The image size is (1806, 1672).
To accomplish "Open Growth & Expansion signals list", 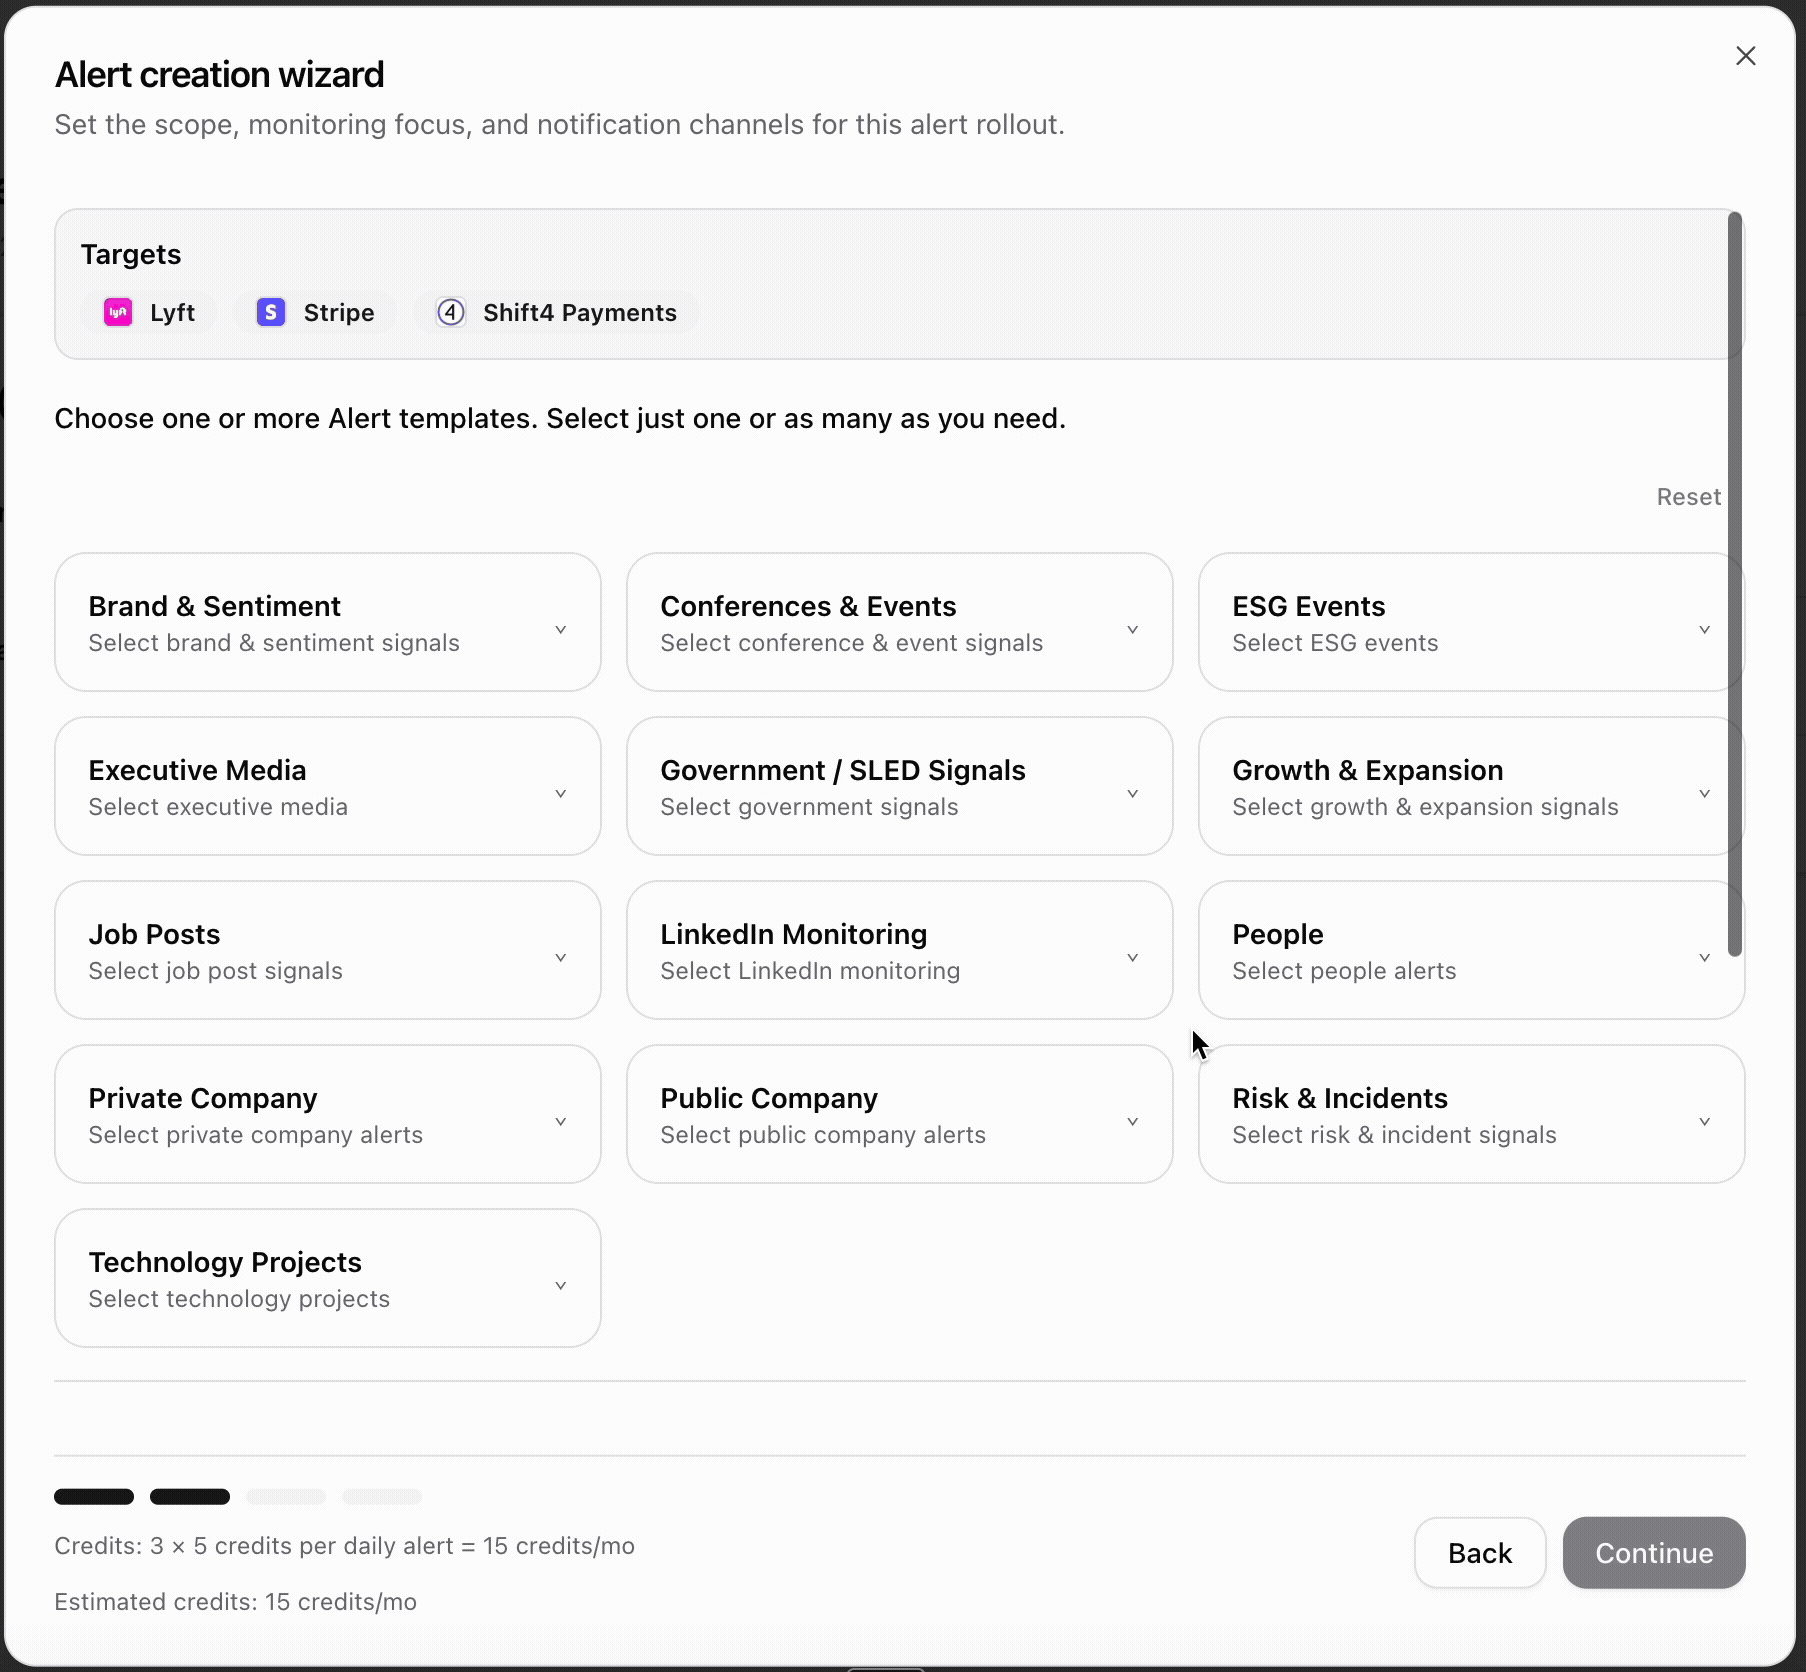I will click(1704, 793).
